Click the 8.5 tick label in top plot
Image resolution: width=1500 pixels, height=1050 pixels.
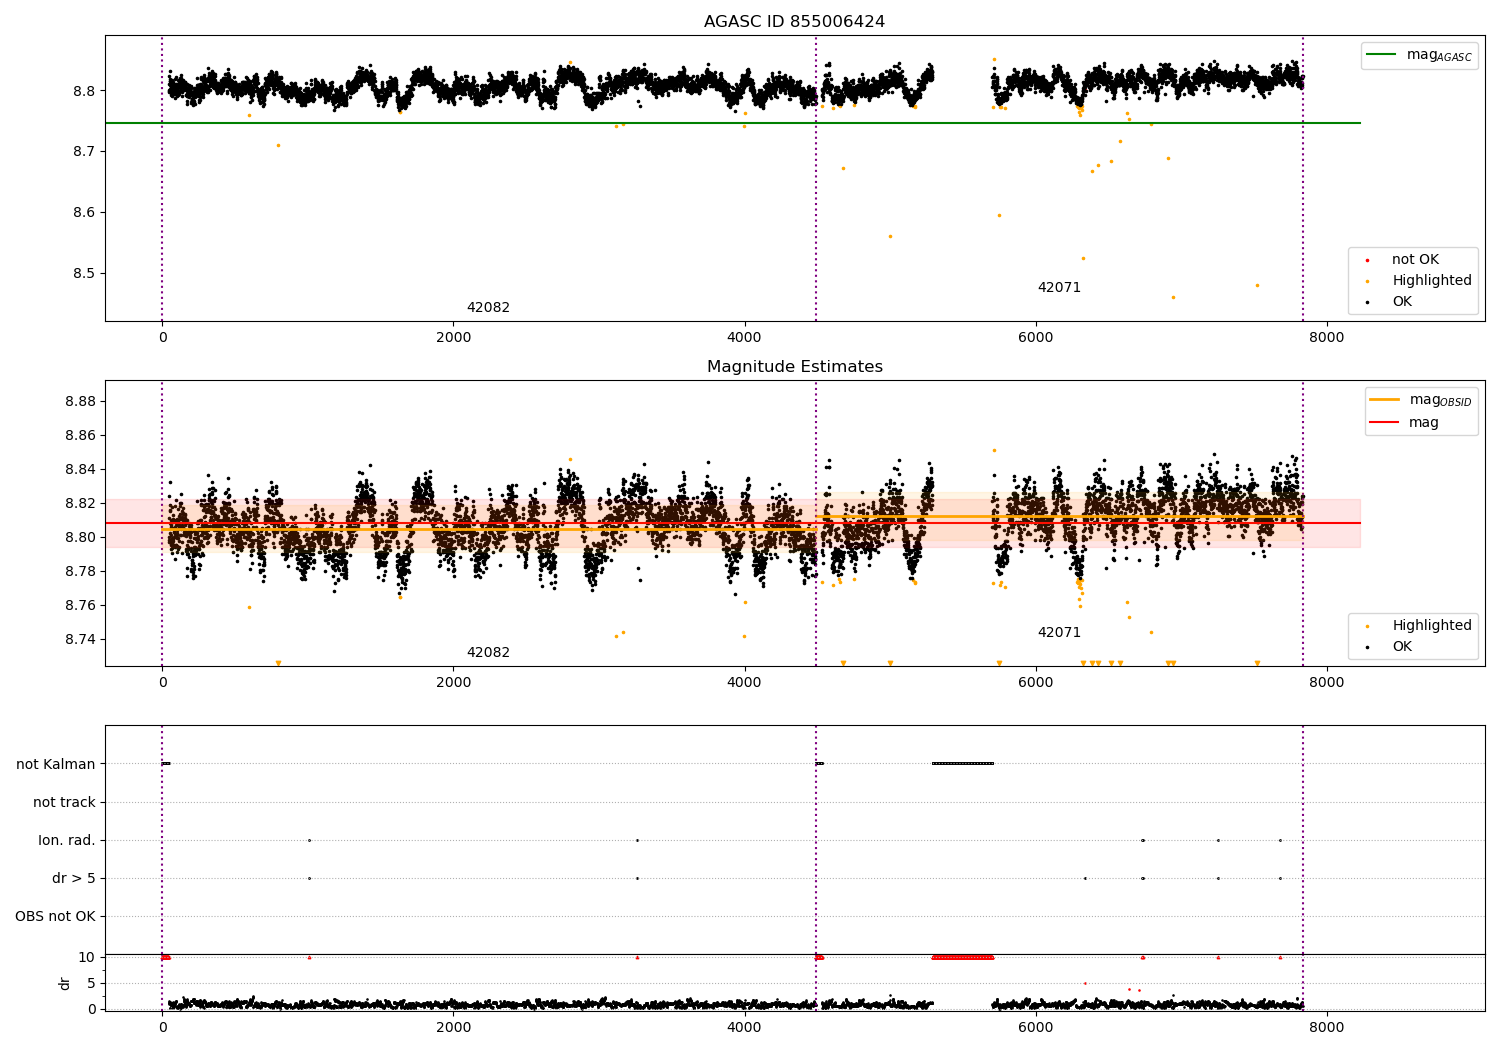pos(84,274)
